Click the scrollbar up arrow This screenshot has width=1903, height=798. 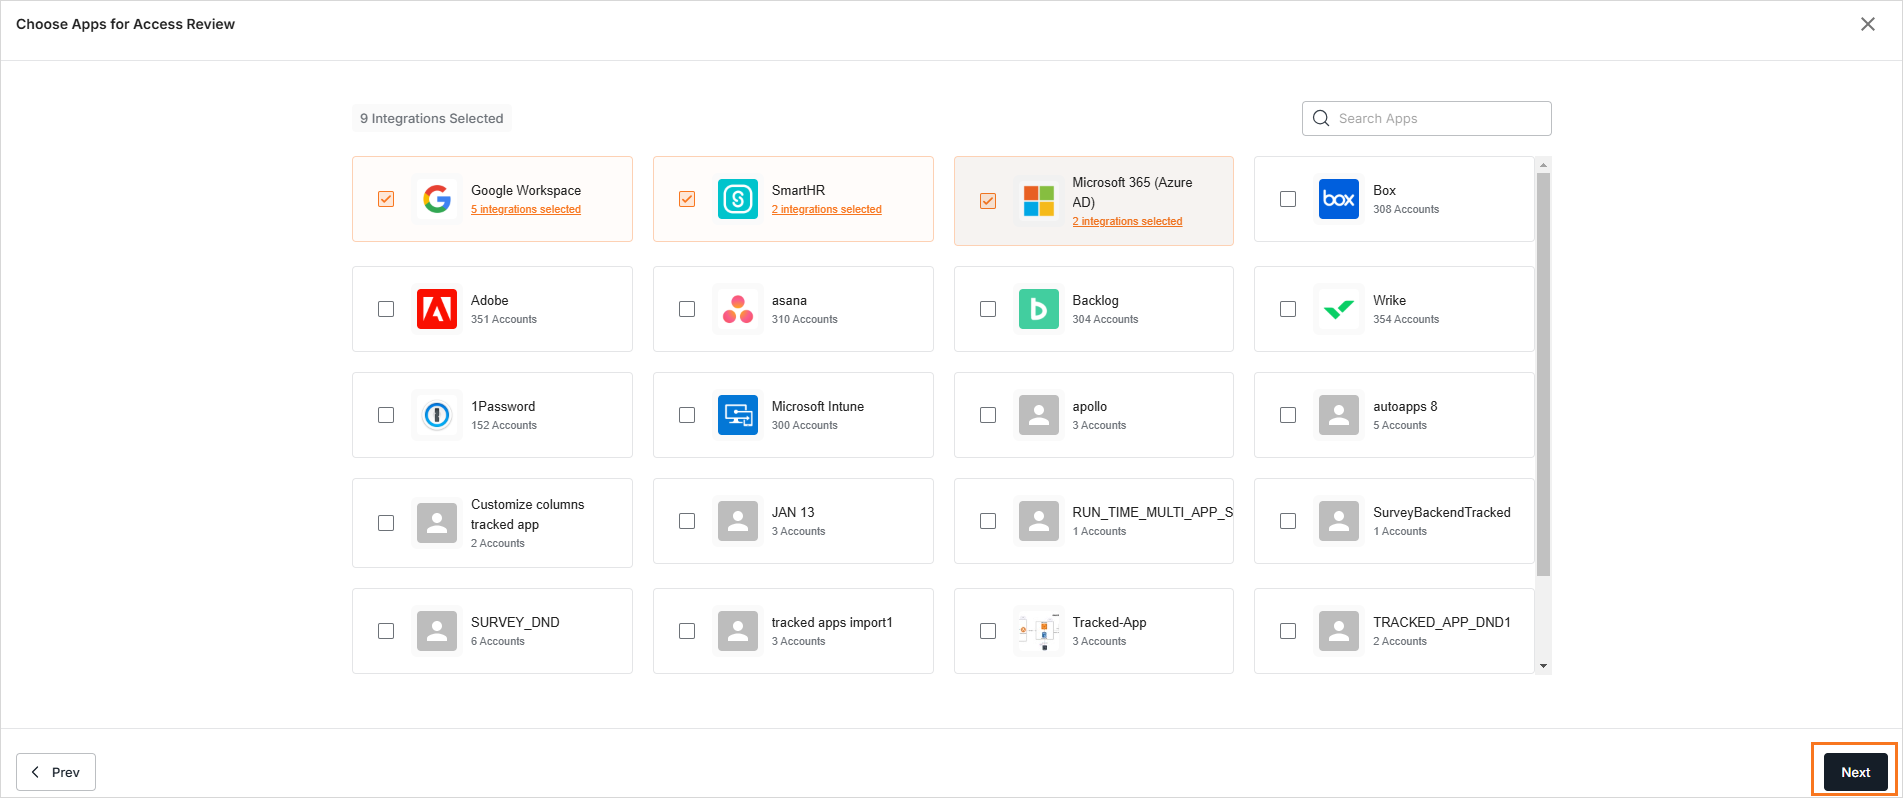[1543, 165]
